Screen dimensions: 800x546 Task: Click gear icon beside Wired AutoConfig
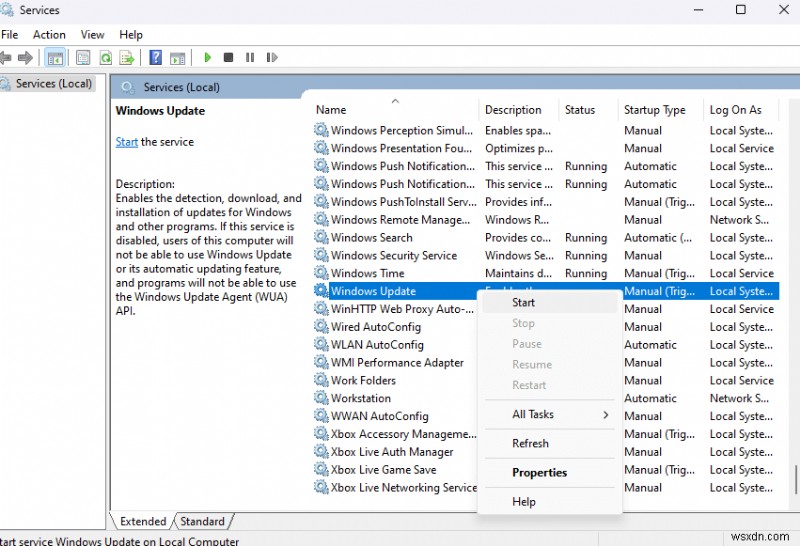(x=321, y=326)
